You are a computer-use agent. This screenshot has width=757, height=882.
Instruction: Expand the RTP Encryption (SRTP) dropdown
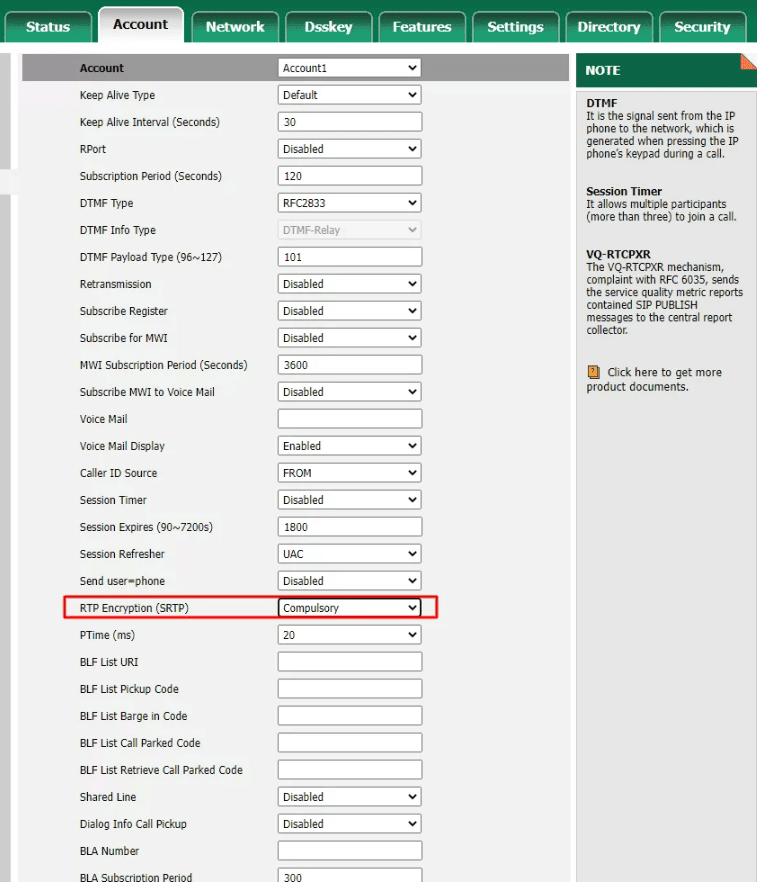(x=349, y=608)
